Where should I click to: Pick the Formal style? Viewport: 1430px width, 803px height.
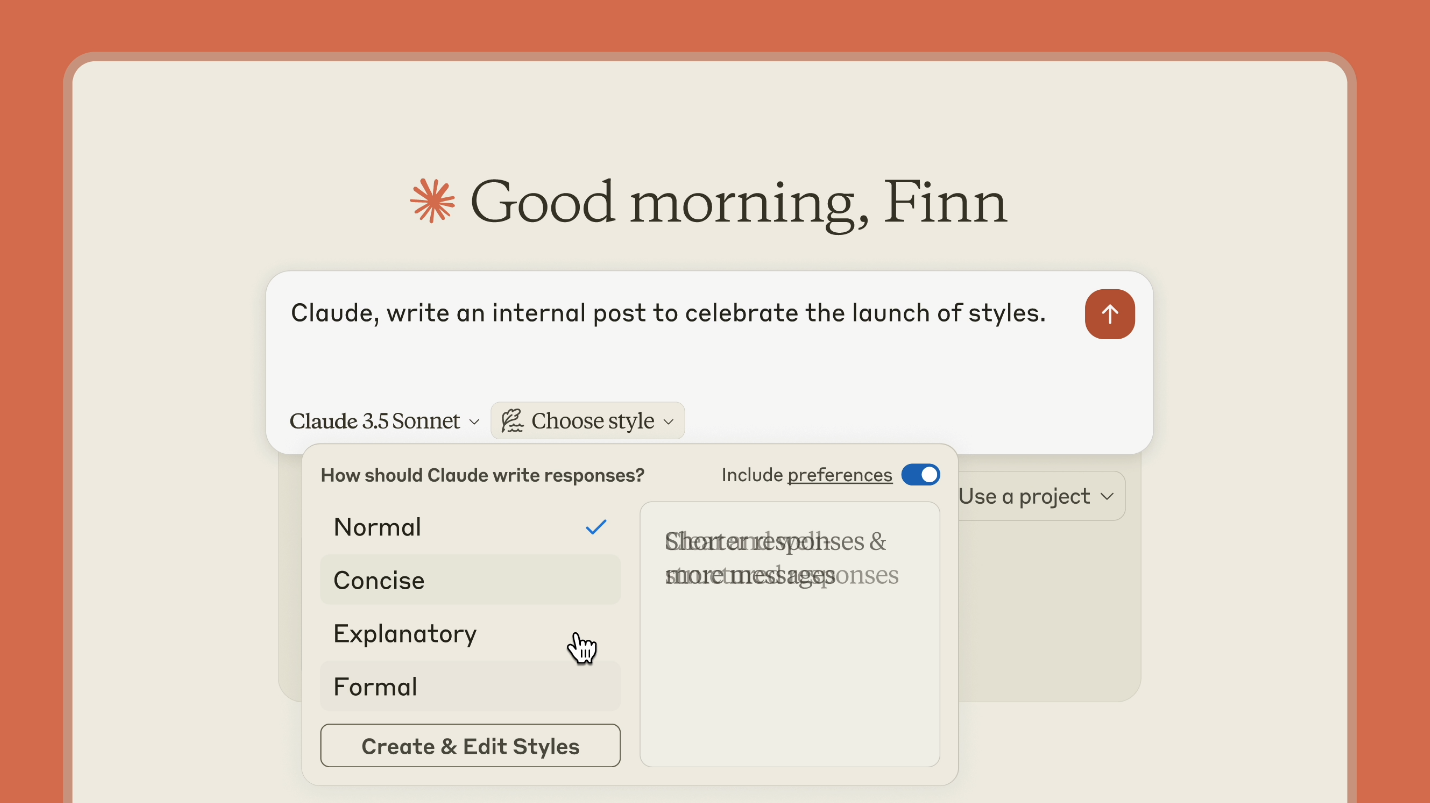click(470, 687)
